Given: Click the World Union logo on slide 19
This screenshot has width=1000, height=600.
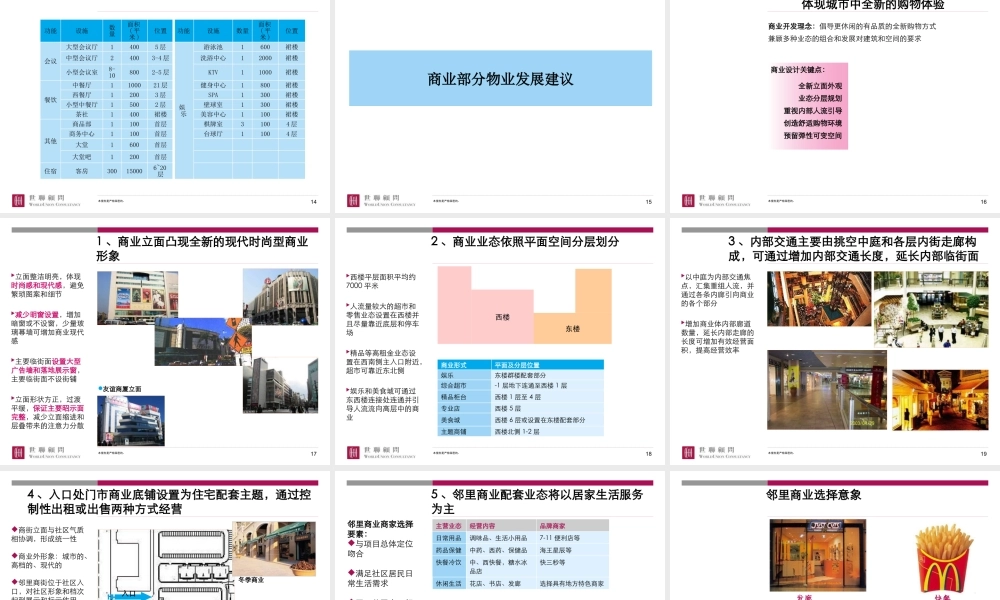Looking at the screenshot, I should click(x=712, y=451).
